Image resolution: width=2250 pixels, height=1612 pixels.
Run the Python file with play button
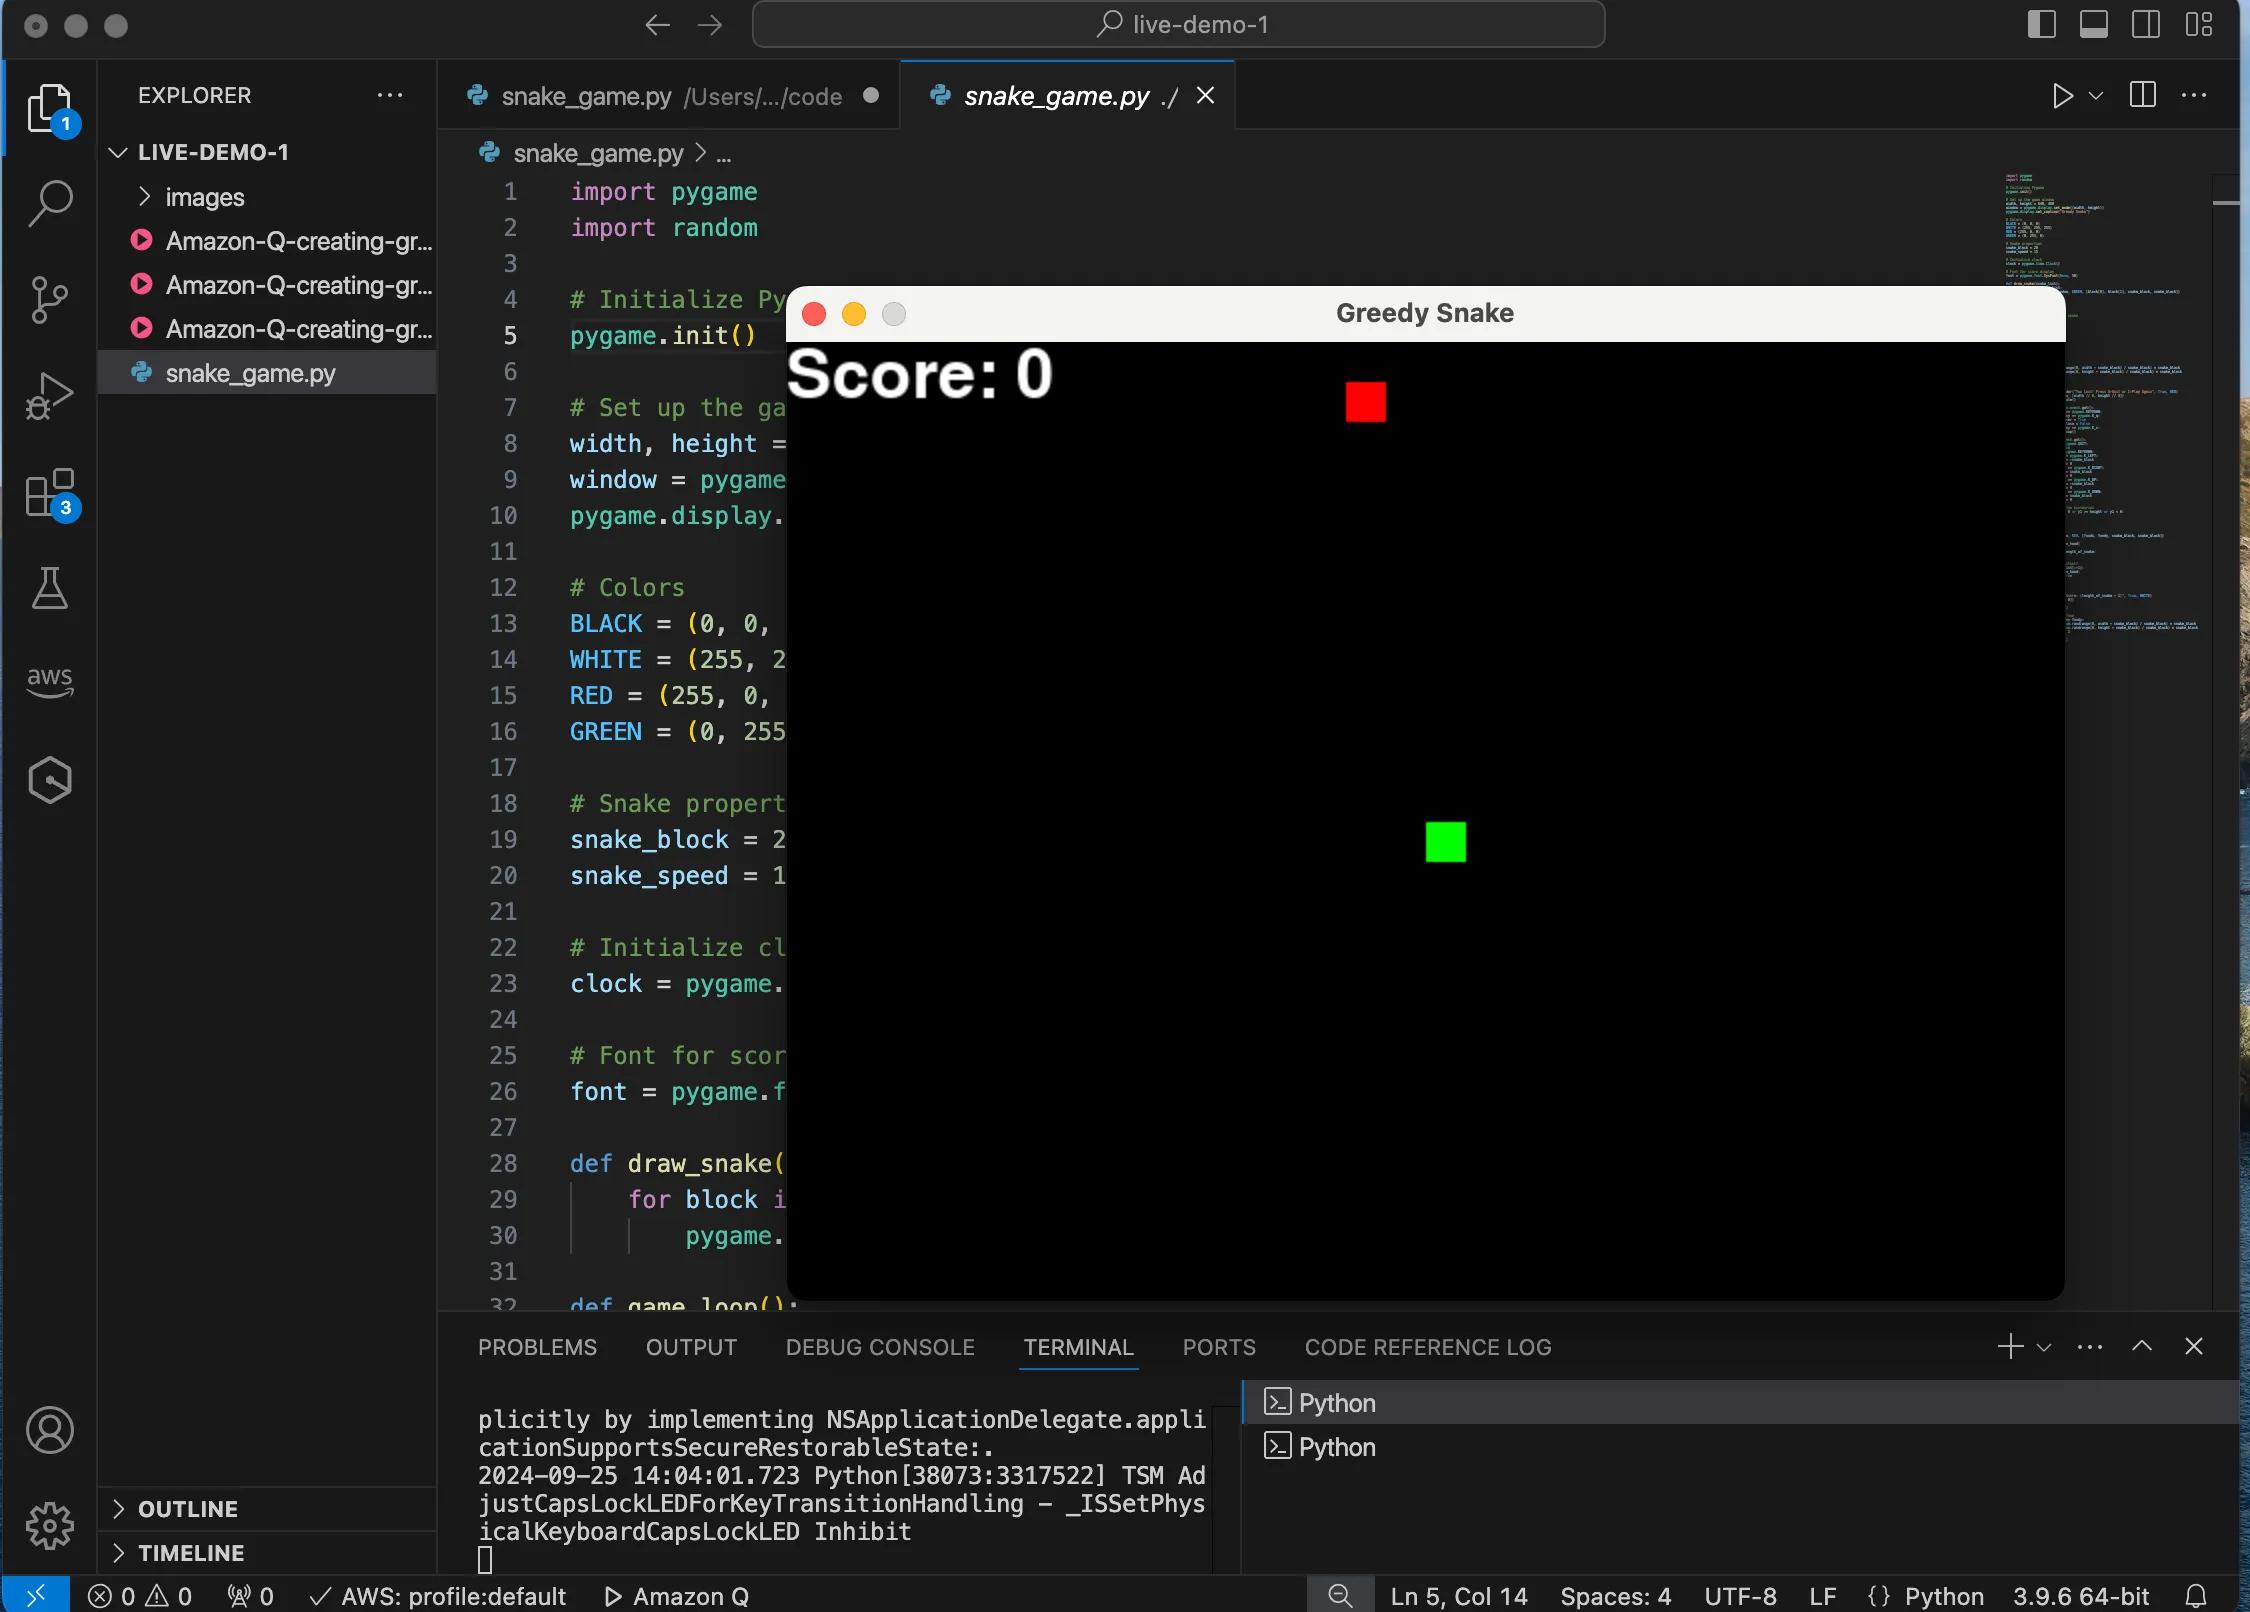point(2062,96)
